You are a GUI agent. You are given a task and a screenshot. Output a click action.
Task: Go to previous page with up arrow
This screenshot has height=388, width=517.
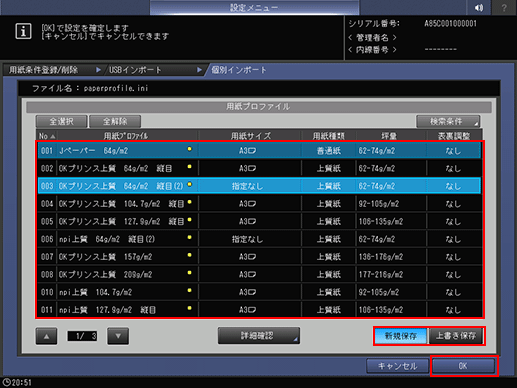pyautogui.click(x=46, y=336)
